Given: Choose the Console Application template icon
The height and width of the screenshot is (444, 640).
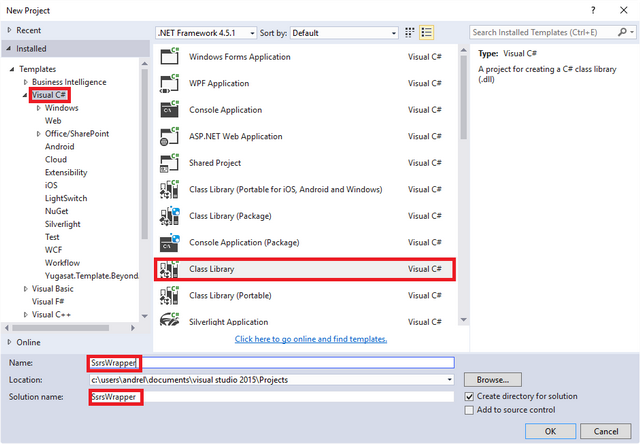Looking at the screenshot, I should [x=169, y=109].
